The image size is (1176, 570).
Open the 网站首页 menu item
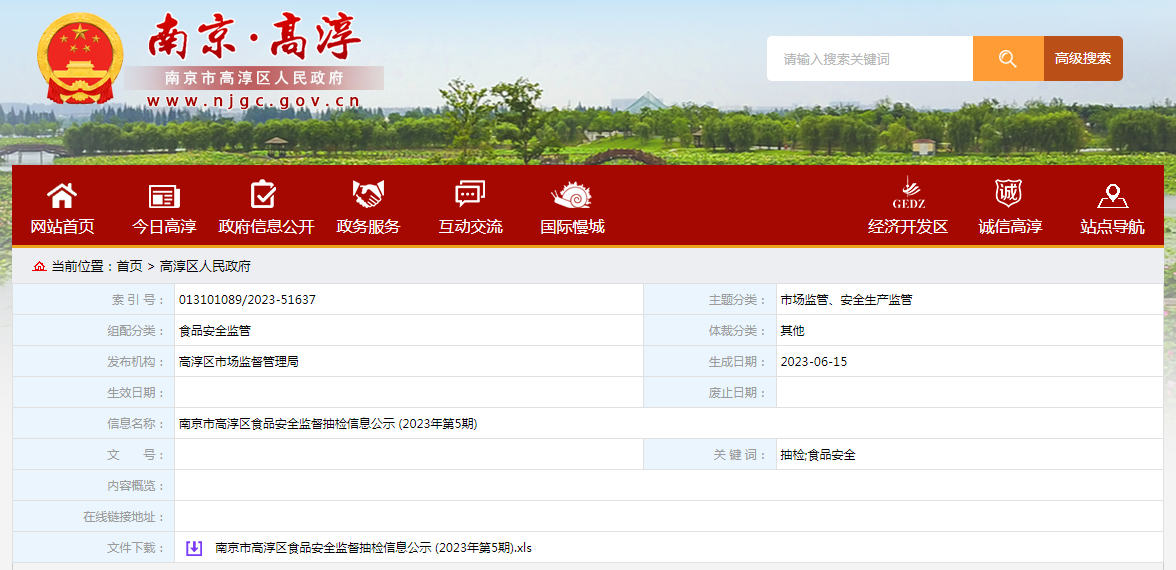pos(62,226)
